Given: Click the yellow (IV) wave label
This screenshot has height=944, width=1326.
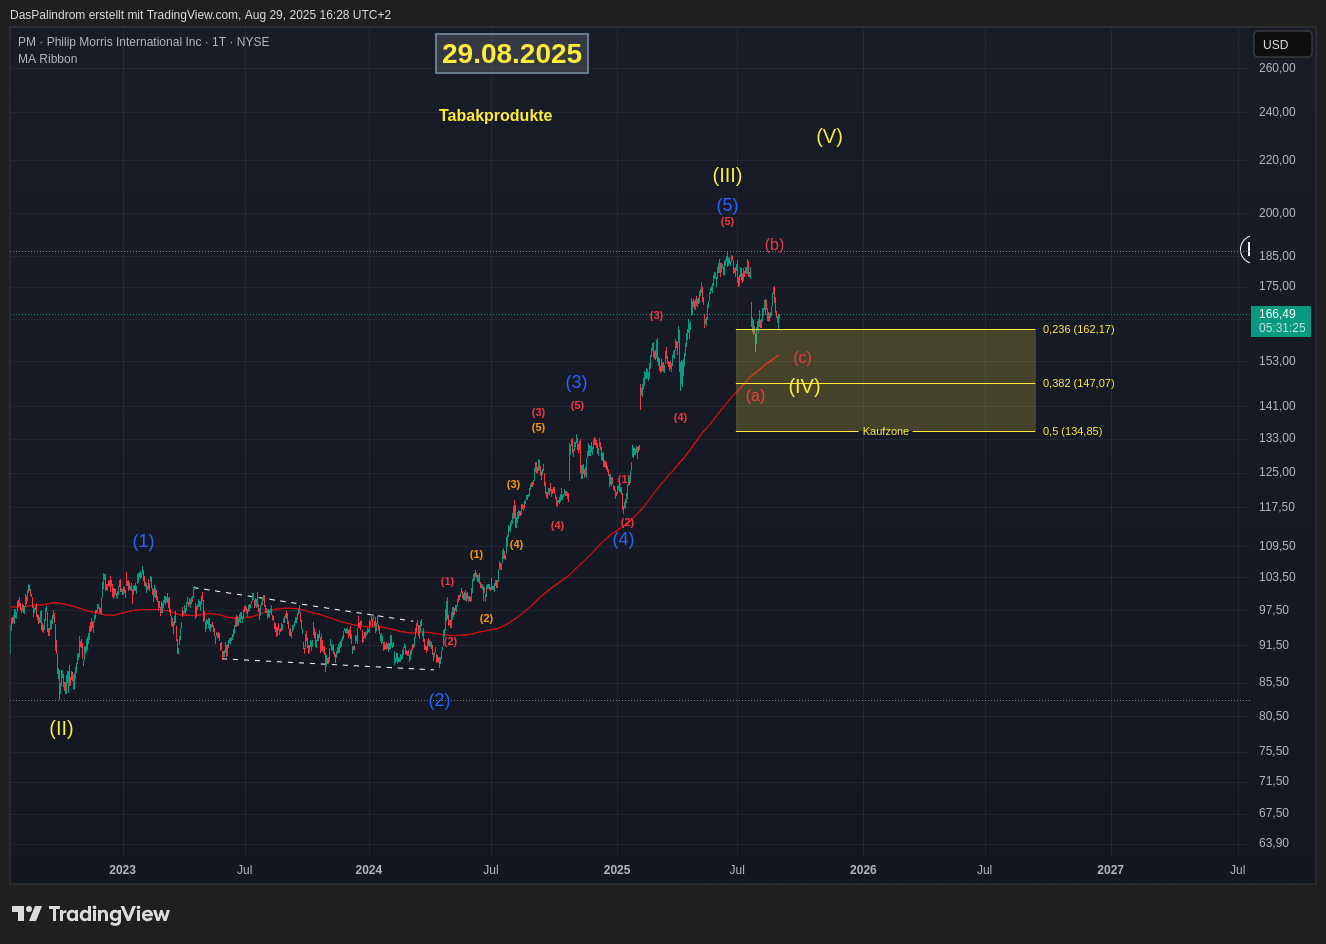Looking at the screenshot, I should [x=804, y=386].
